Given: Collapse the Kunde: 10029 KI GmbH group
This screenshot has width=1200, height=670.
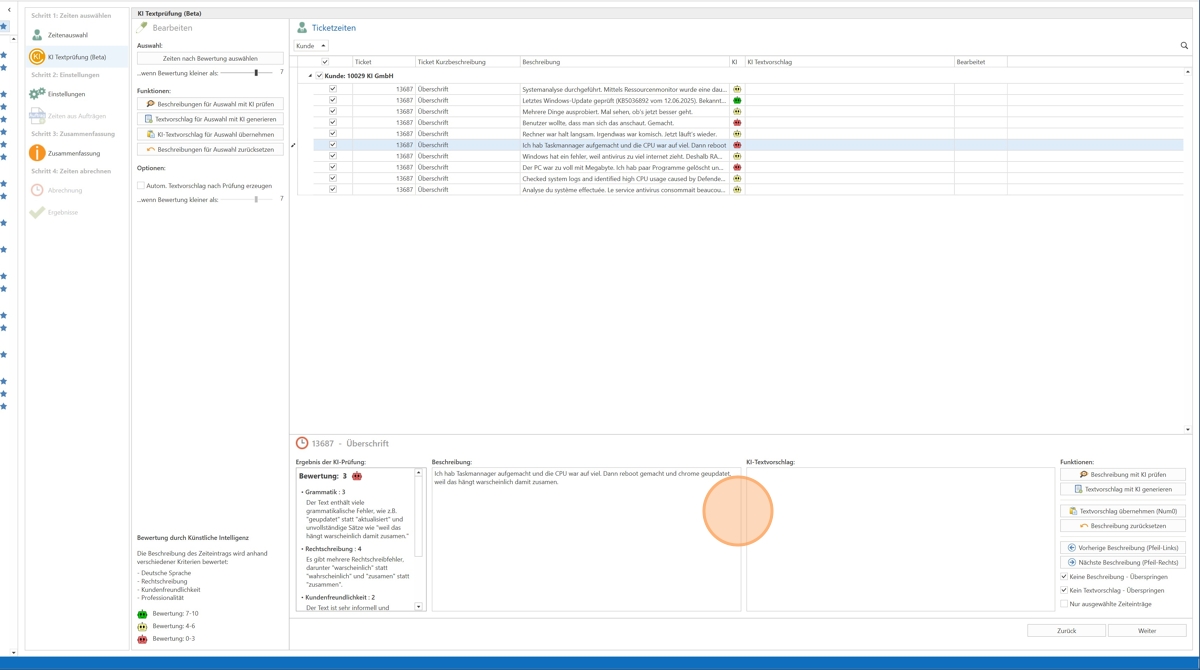Looking at the screenshot, I should 310,76.
